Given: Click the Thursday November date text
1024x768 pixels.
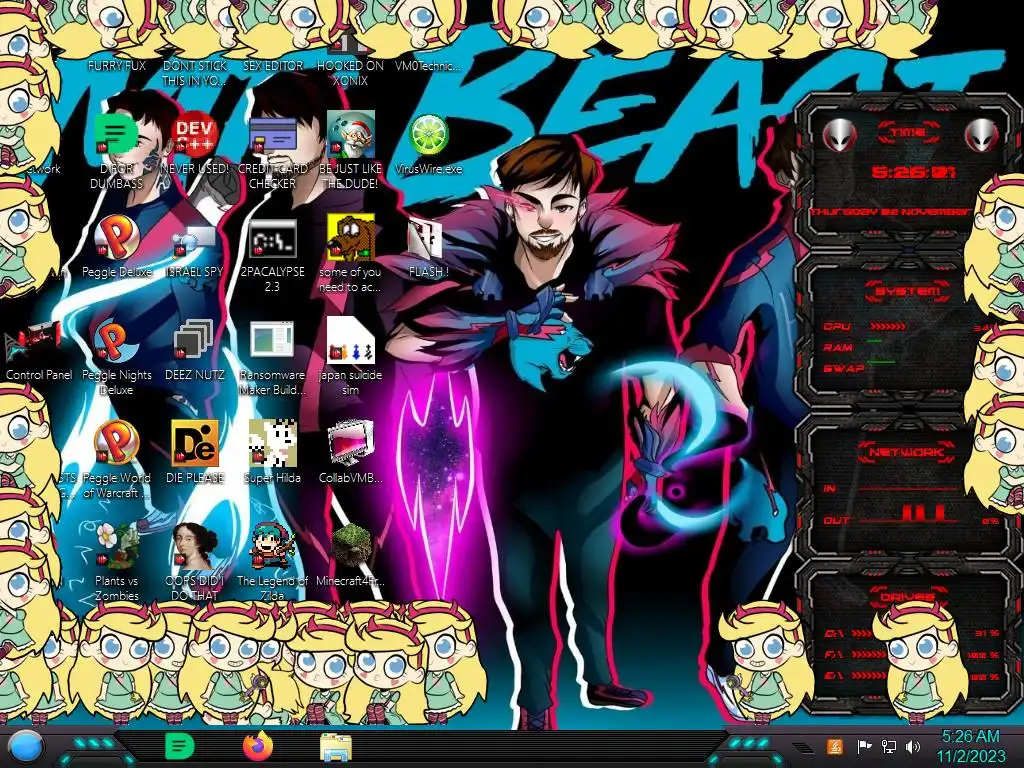Looking at the screenshot, I should pos(891,212).
